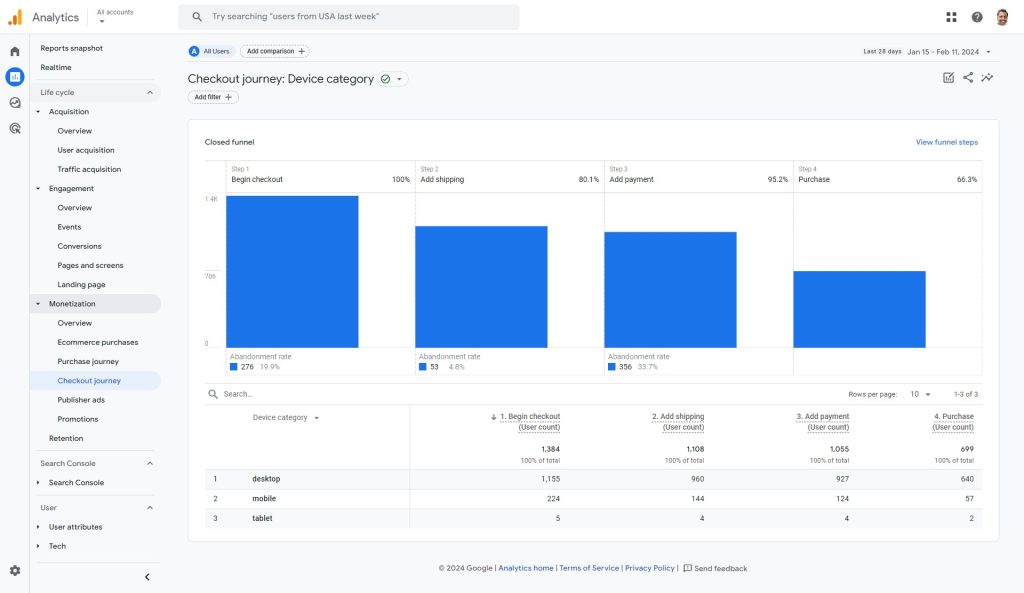Open User acquisition report

click(86, 150)
